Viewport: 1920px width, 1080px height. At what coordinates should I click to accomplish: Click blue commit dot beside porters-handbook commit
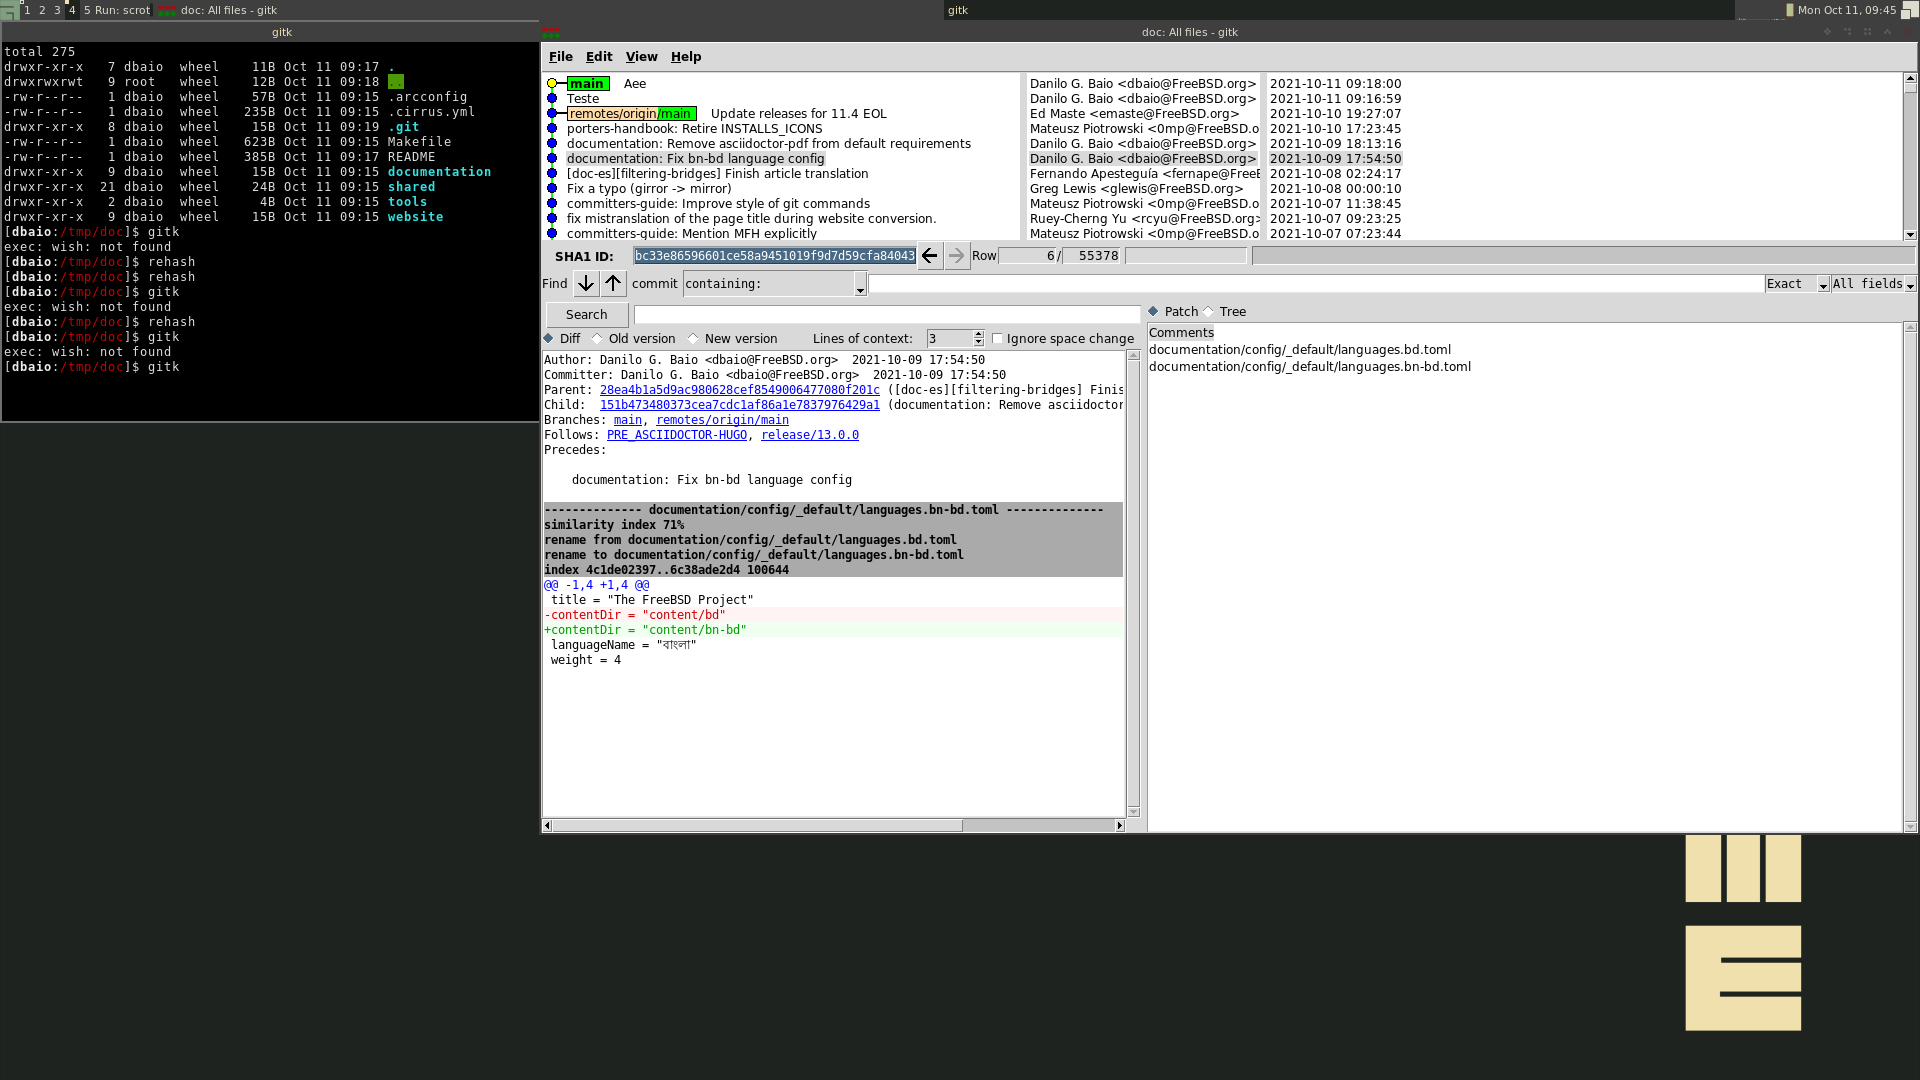pyautogui.click(x=552, y=129)
